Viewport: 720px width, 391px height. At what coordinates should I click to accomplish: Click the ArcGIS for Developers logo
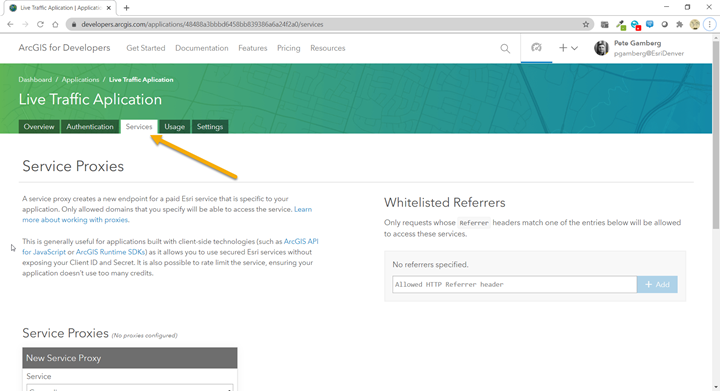64,48
